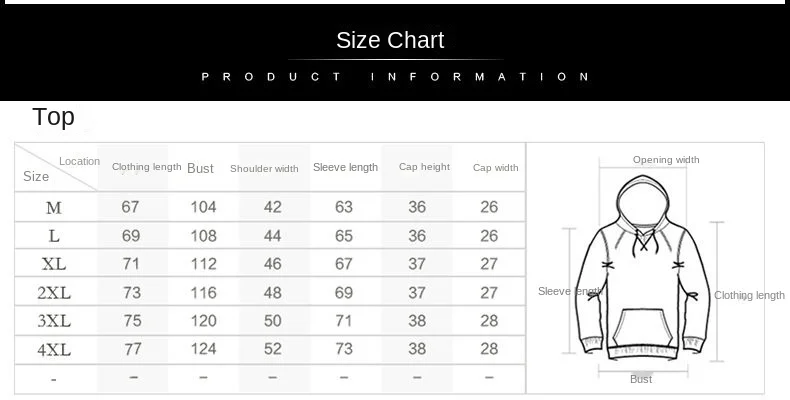
Task: Click the Bust label under hoodie diagram
Action: click(x=641, y=379)
